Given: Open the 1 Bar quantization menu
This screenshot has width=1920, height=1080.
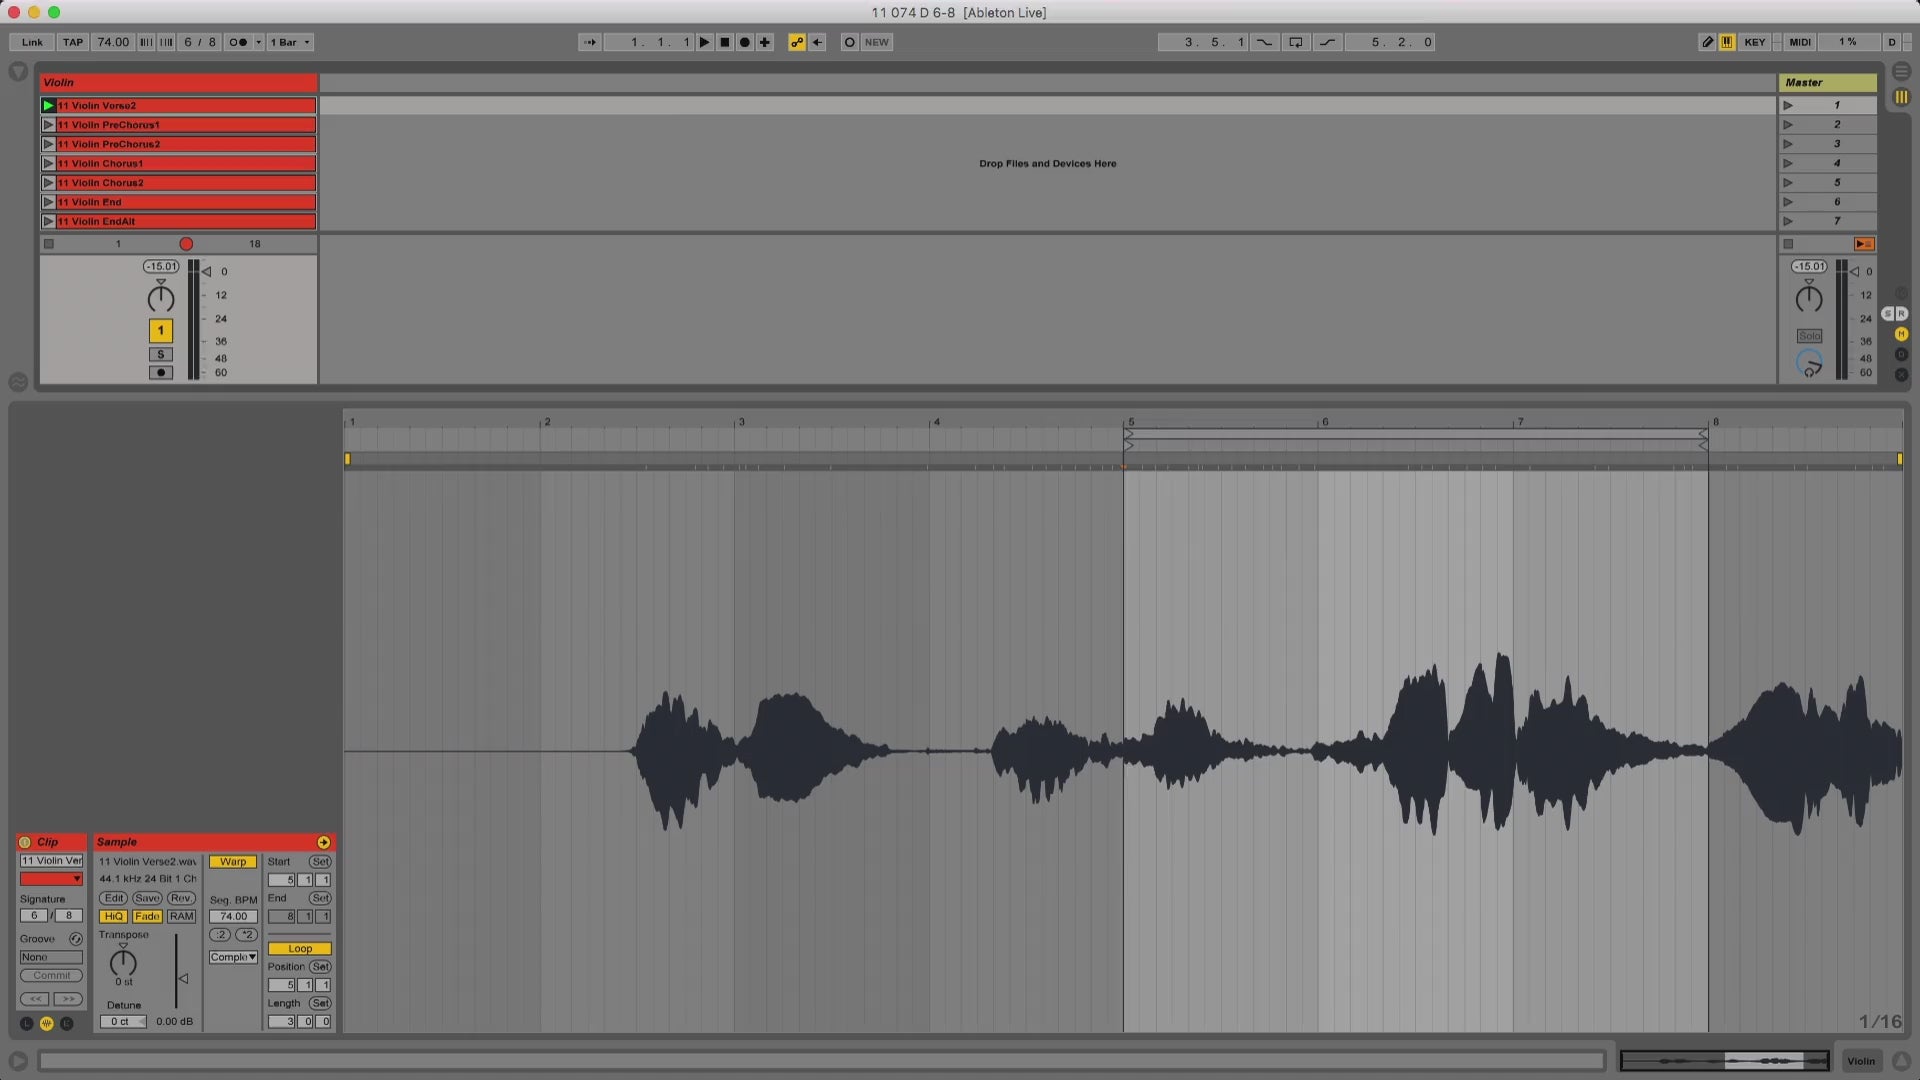Looking at the screenshot, I should click(x=290, y=42).
